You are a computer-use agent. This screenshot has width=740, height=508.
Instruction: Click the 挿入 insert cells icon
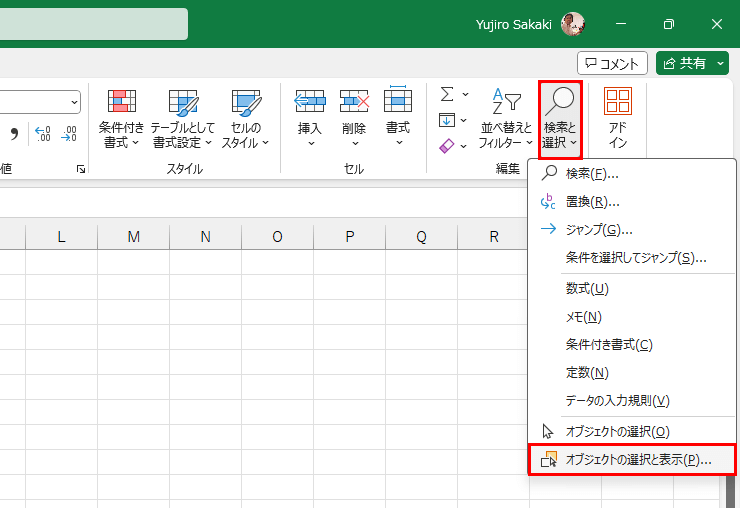click(310, 101)
